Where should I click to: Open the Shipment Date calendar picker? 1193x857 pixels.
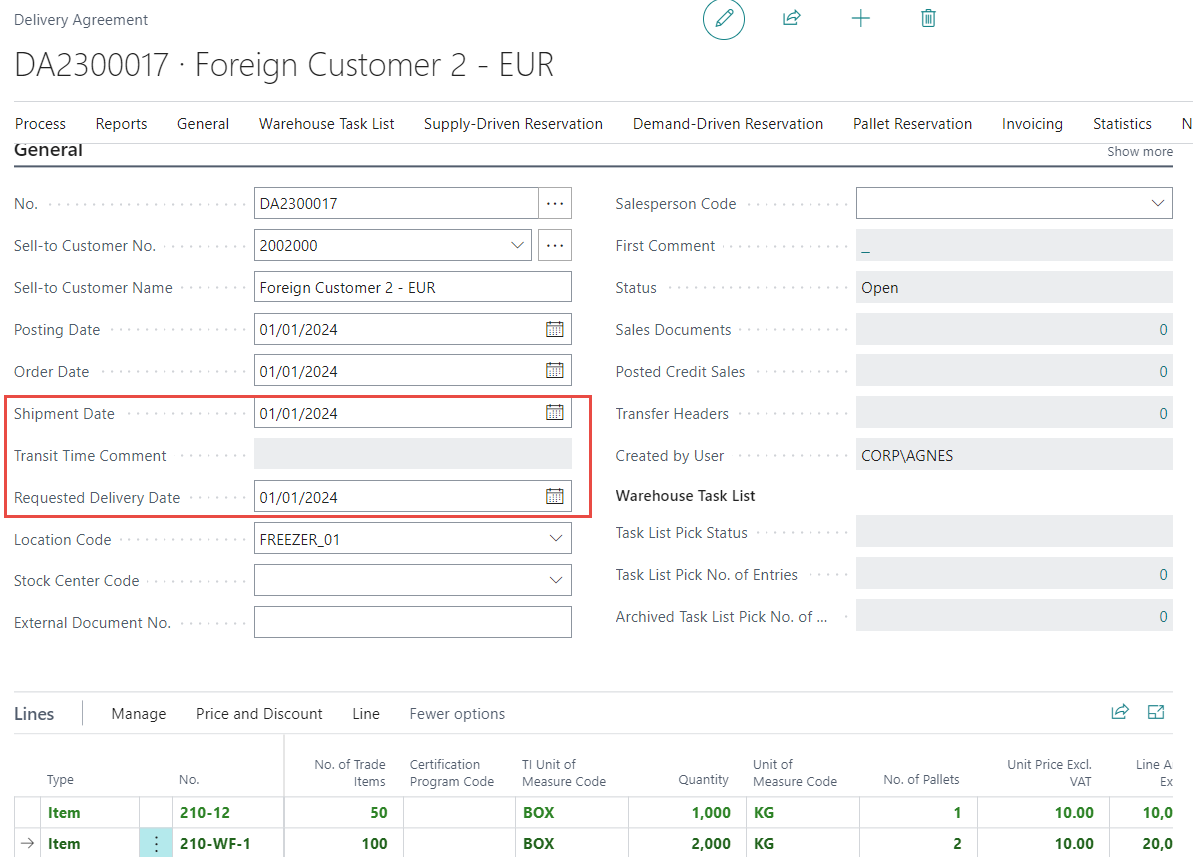pos(554,413)
